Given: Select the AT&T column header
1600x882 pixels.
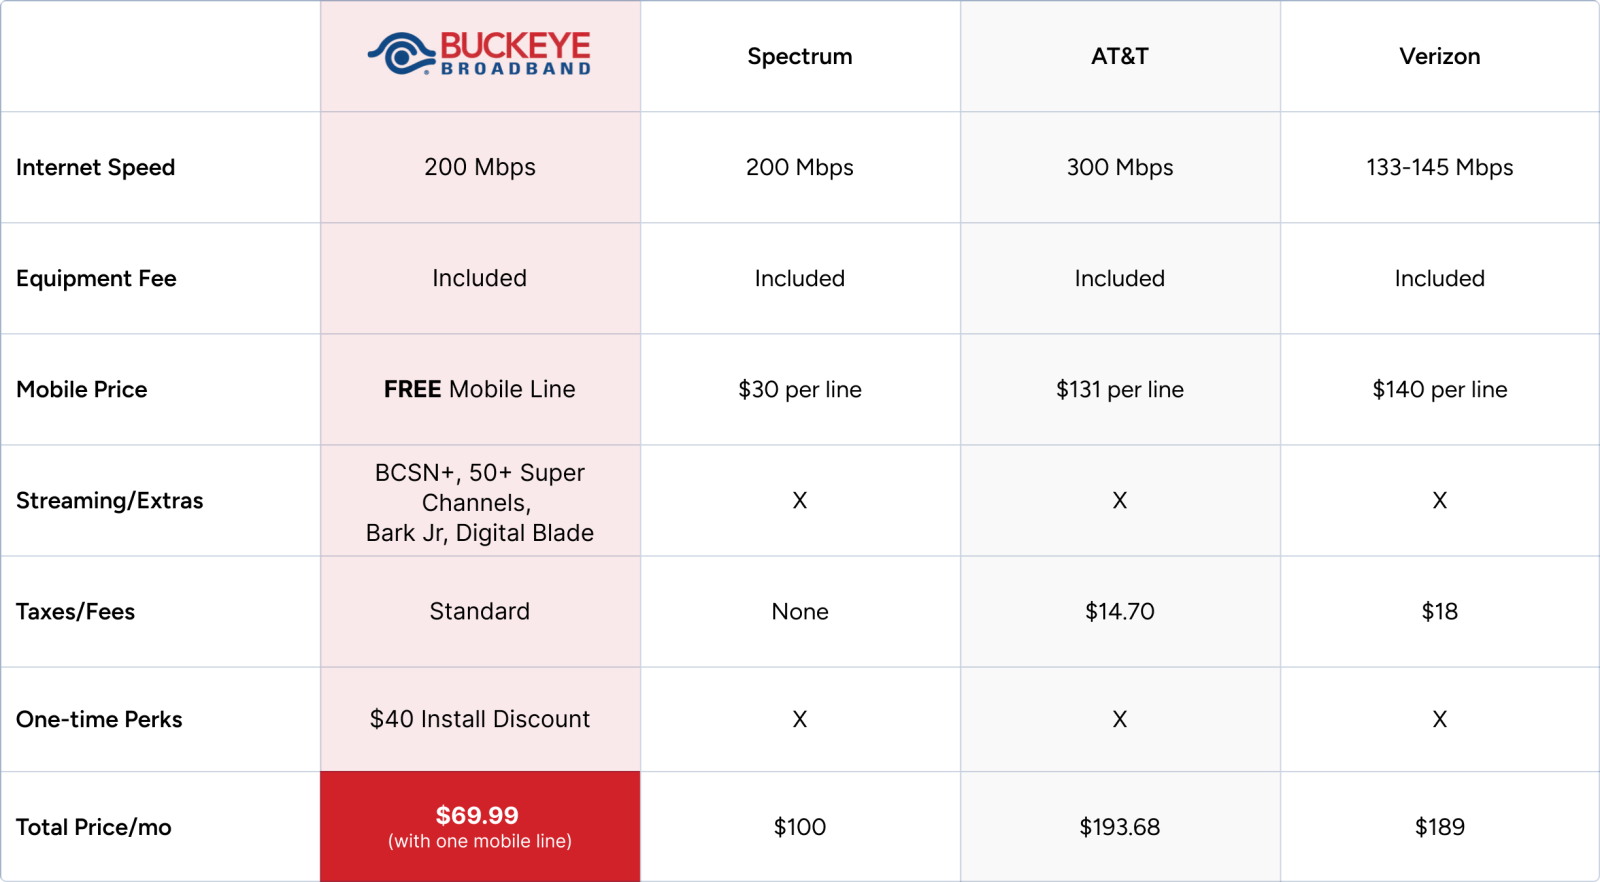Looking at the screenshot, I should click(1120, 57).
